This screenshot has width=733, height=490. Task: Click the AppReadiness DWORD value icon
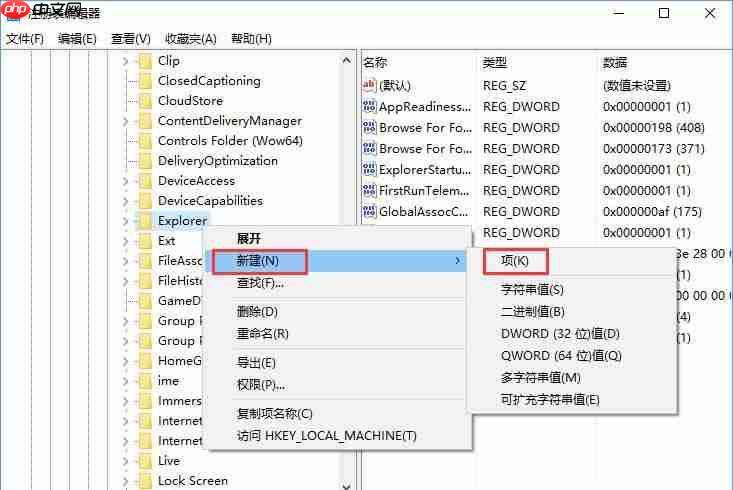[x=369, y=107]
